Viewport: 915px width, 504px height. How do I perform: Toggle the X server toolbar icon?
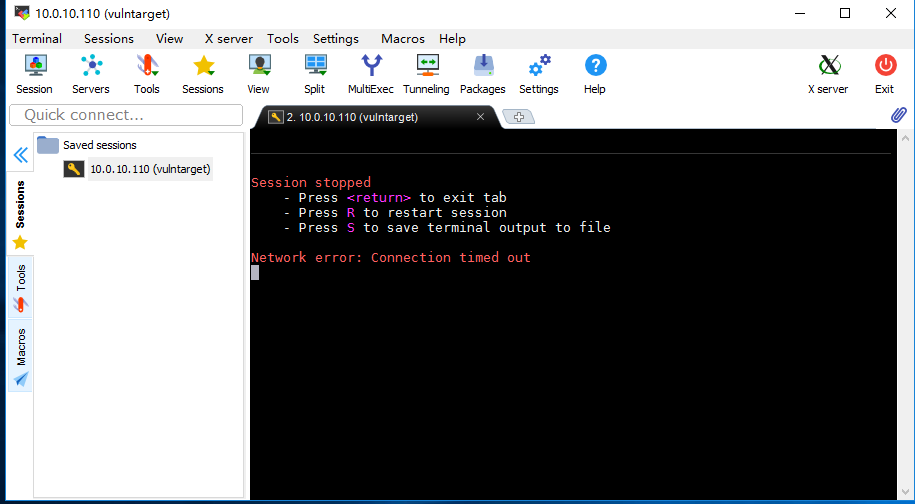(x=828, y=74)
